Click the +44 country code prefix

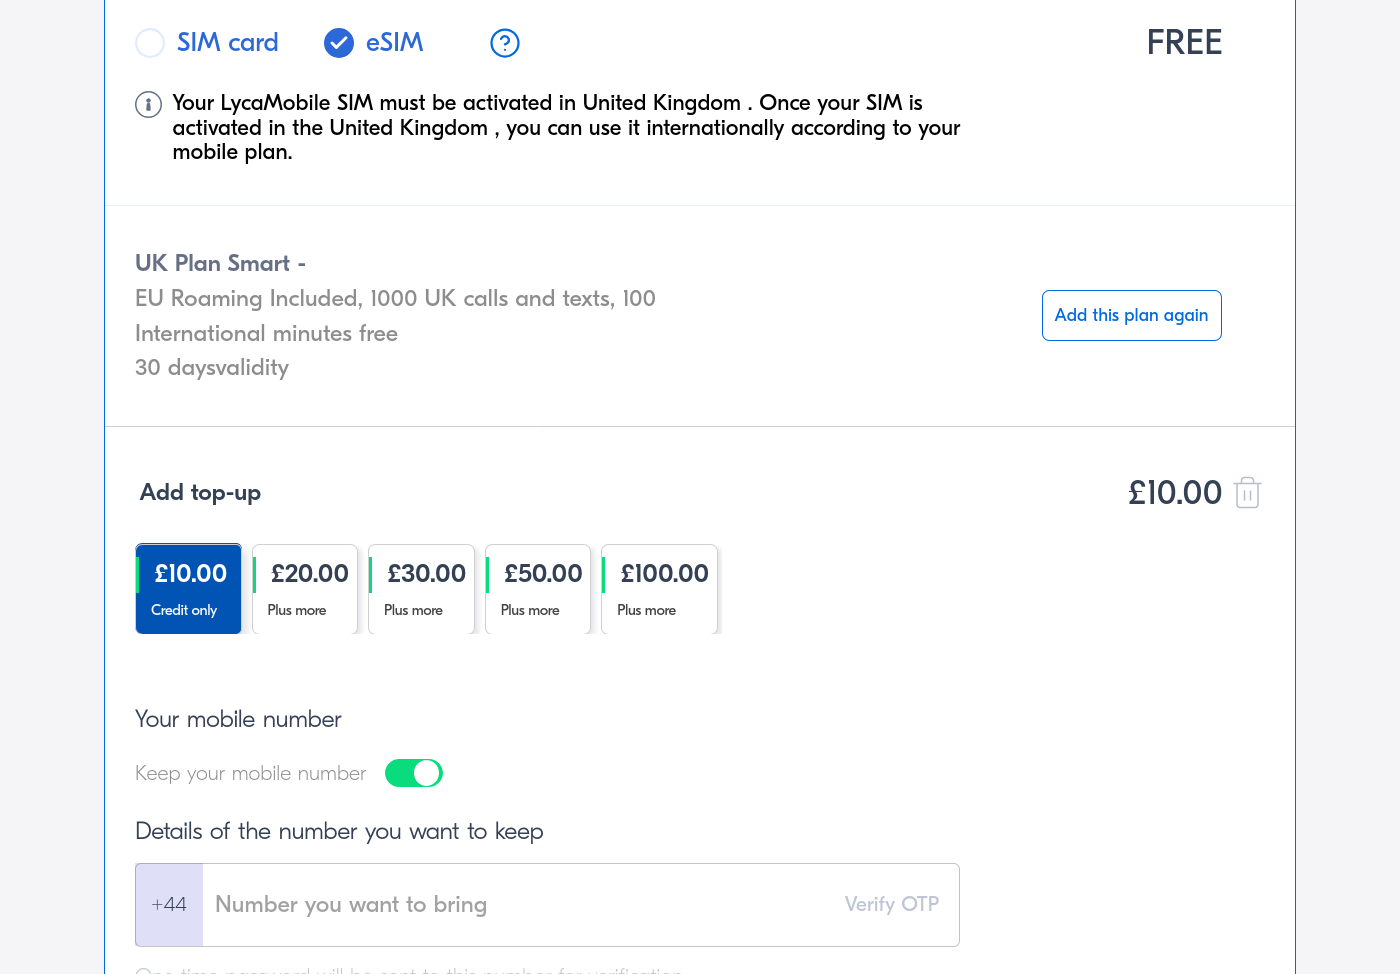(x=168, y=904)
